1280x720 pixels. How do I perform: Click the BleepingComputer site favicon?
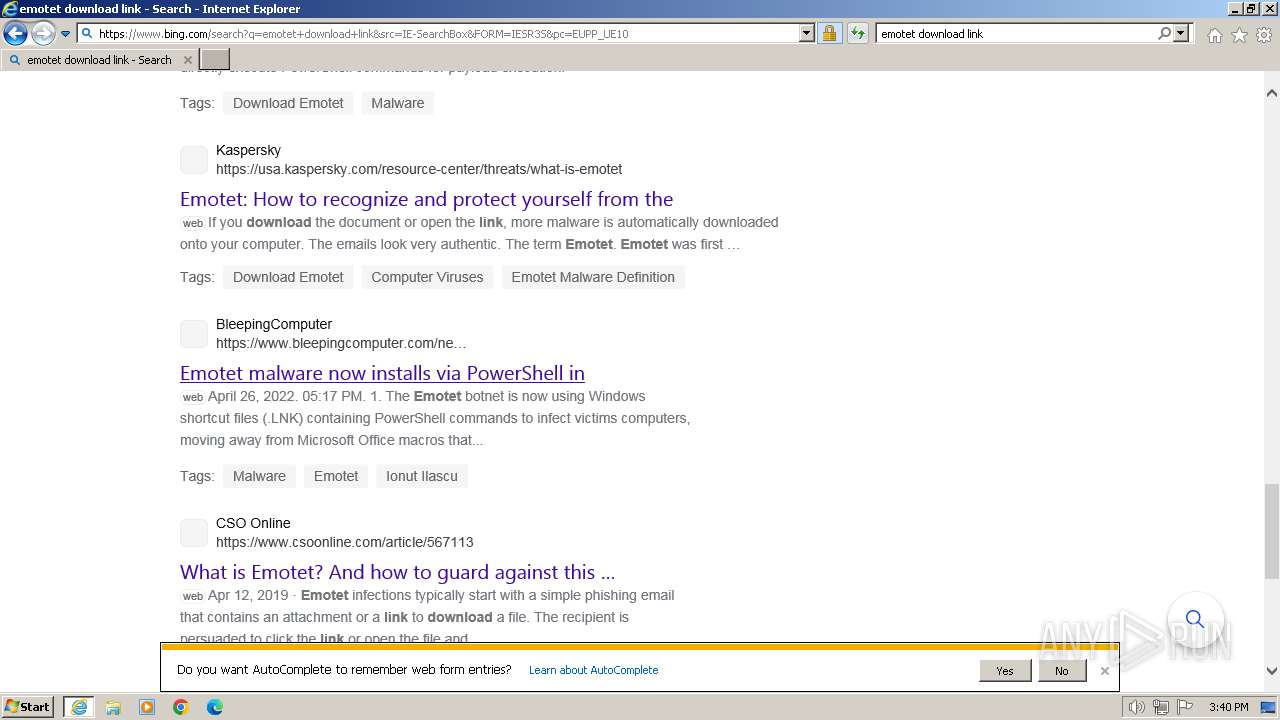194,334
